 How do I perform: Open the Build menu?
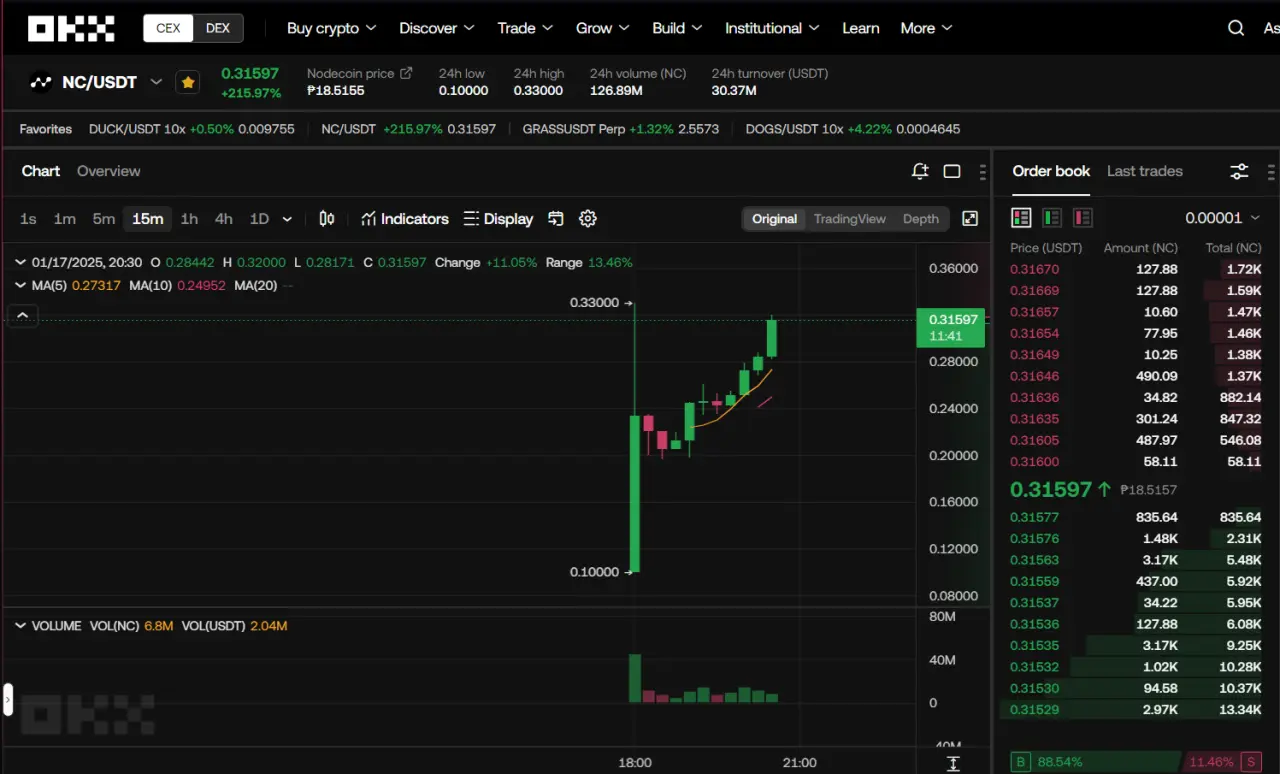click(677, 28)
